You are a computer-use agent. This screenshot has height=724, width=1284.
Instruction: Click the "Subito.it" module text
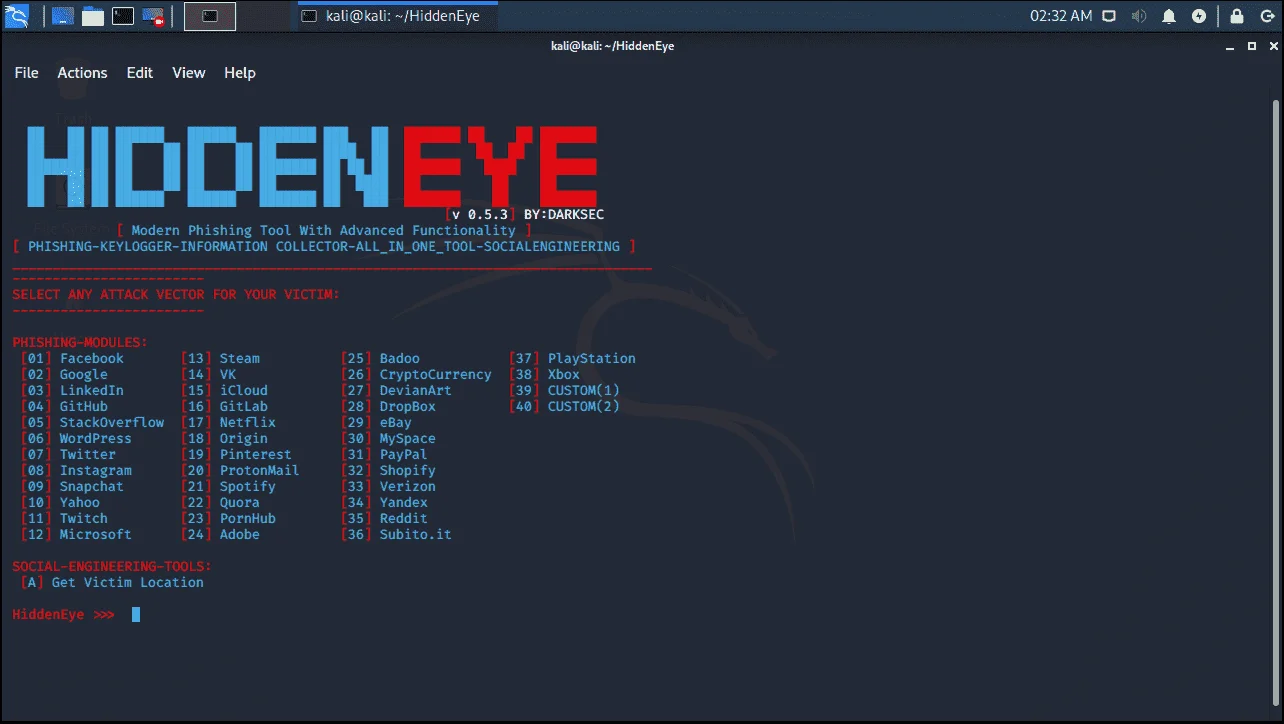click(x=416, y=535)
